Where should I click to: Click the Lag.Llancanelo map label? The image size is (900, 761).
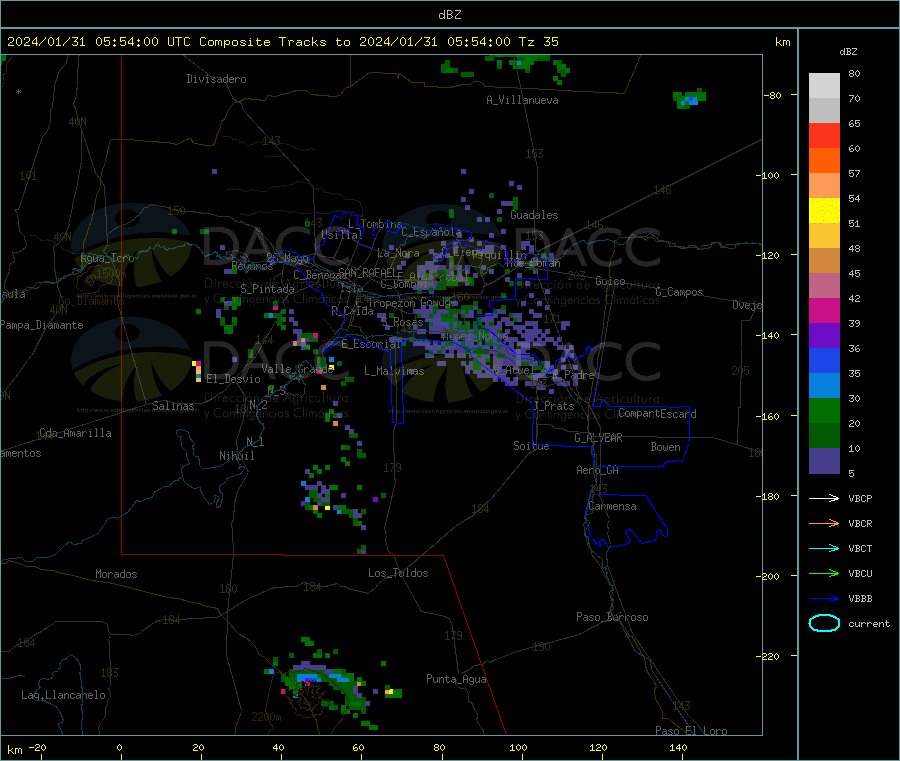63,695
